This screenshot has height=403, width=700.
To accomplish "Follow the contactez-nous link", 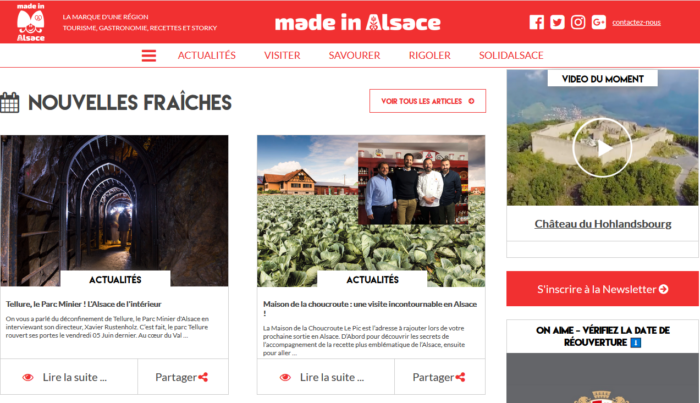I will (636, 22).
